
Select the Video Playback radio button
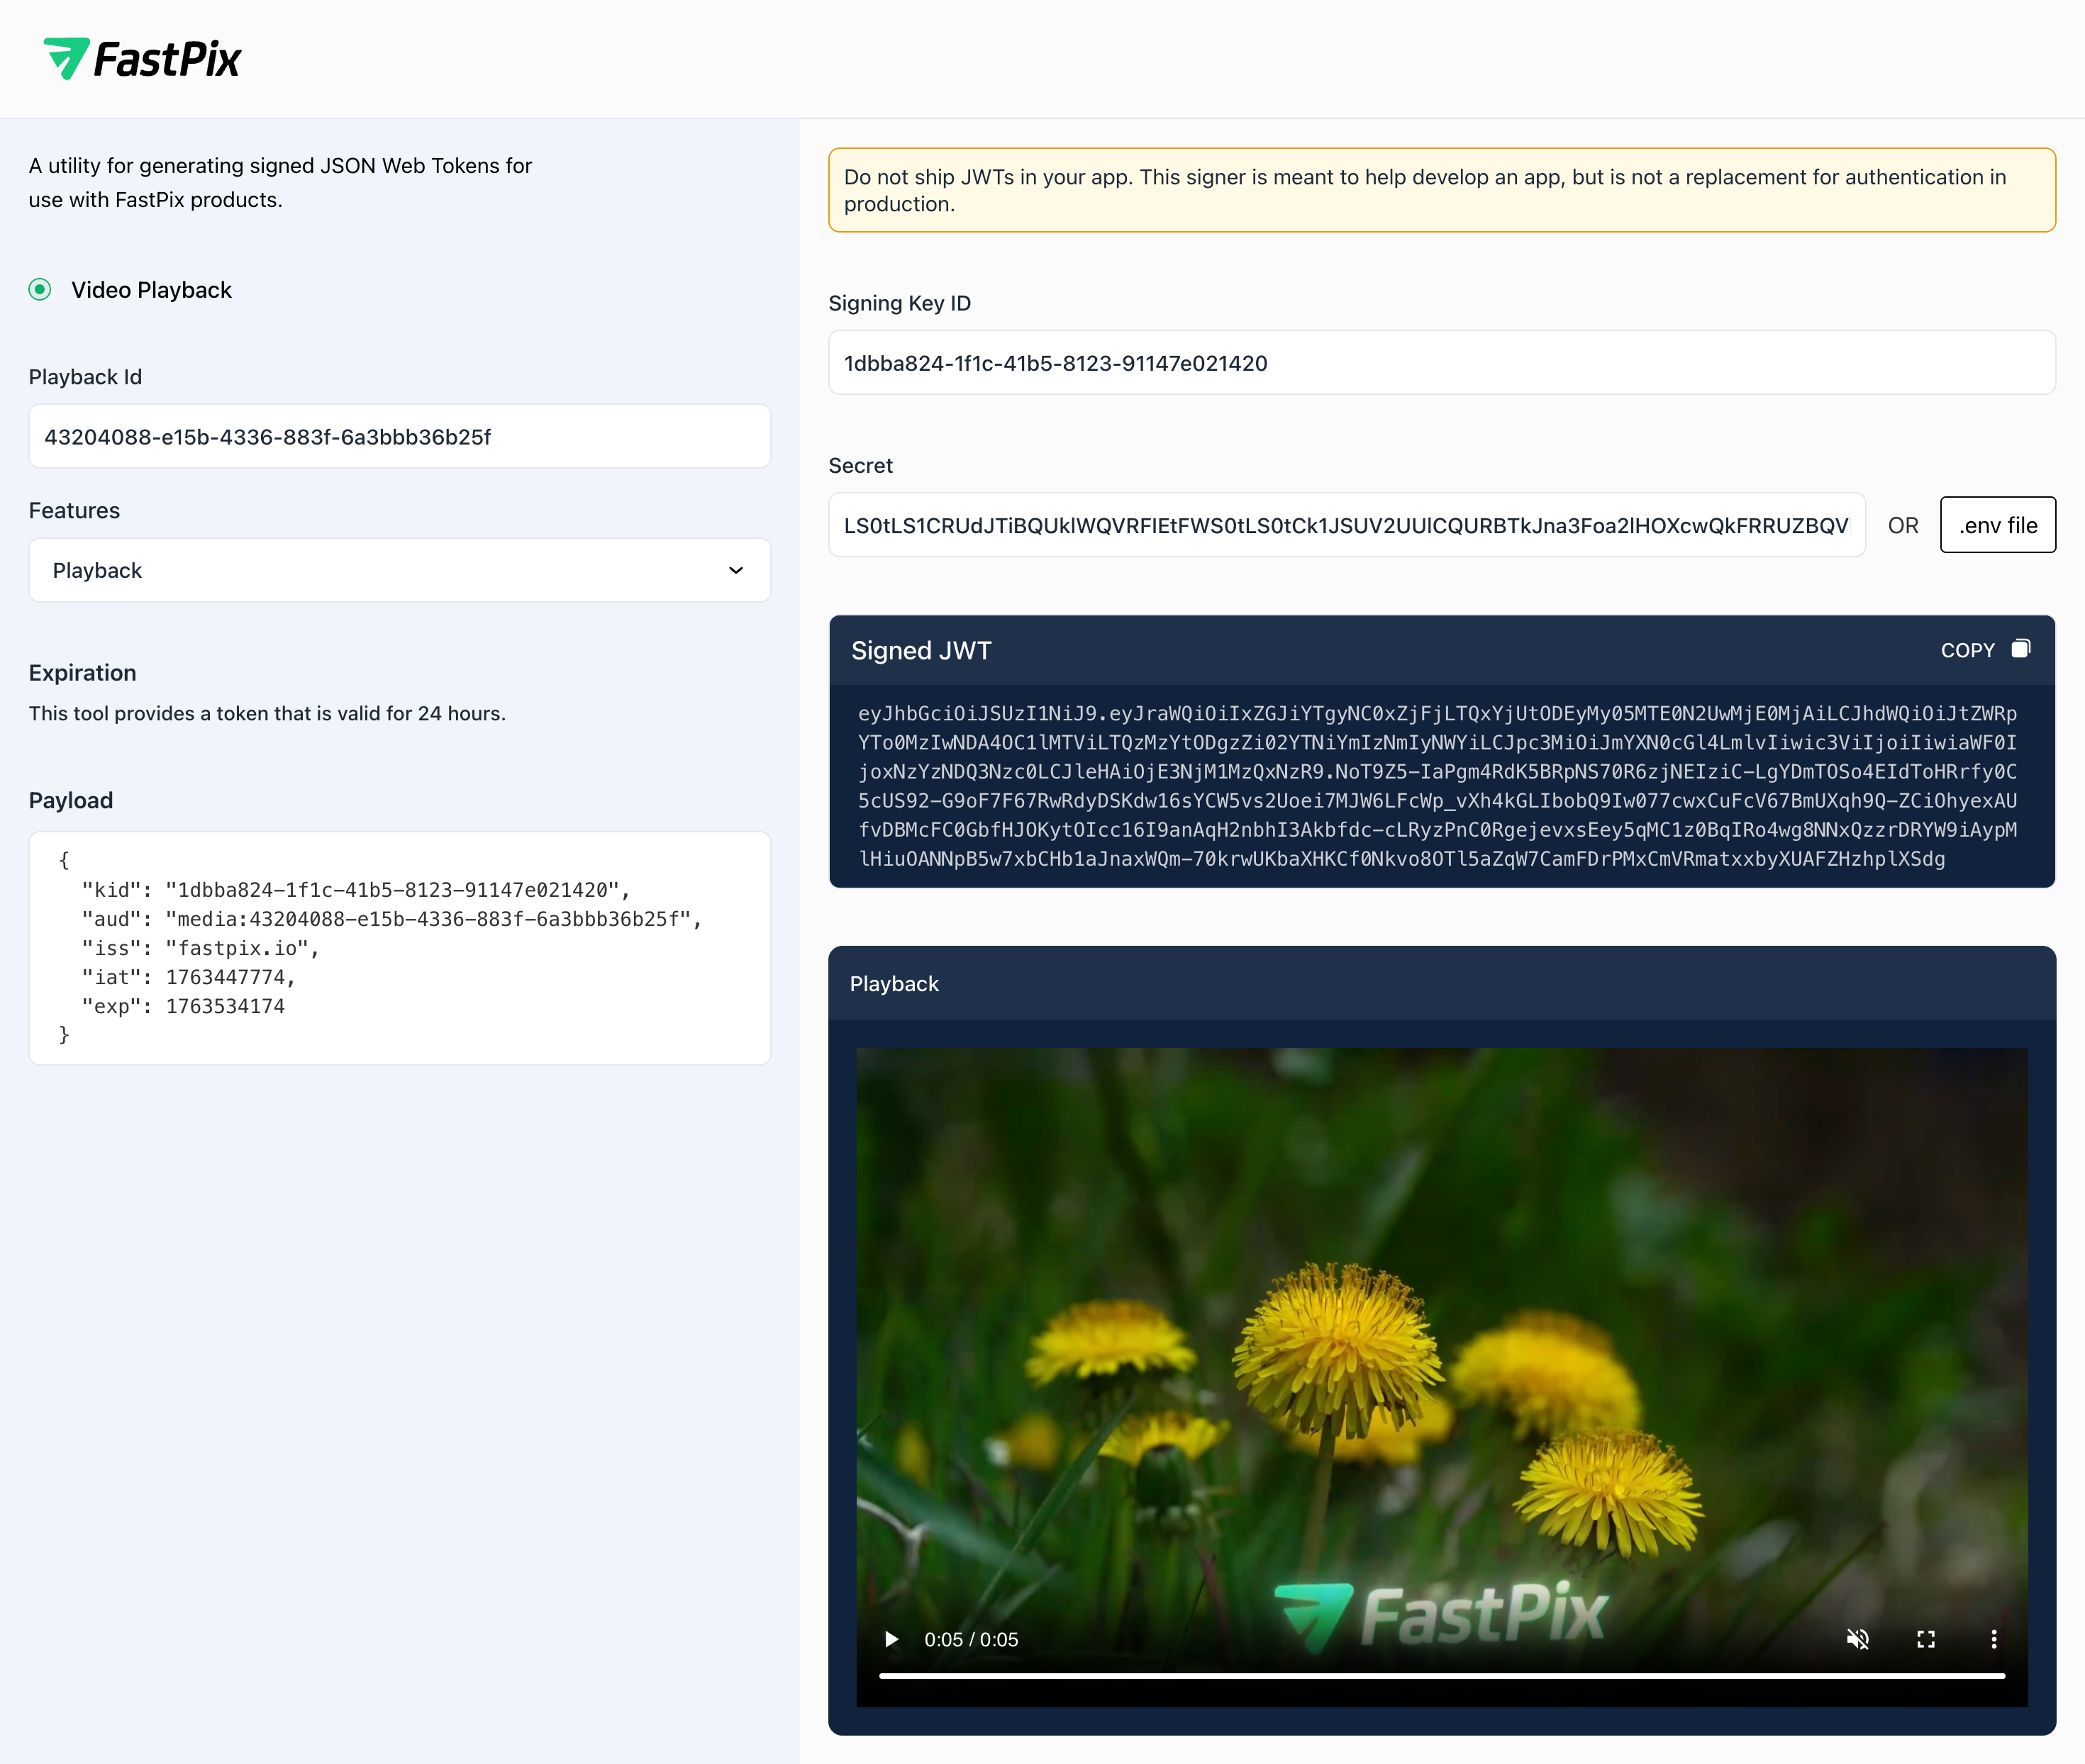pos(40,290)
